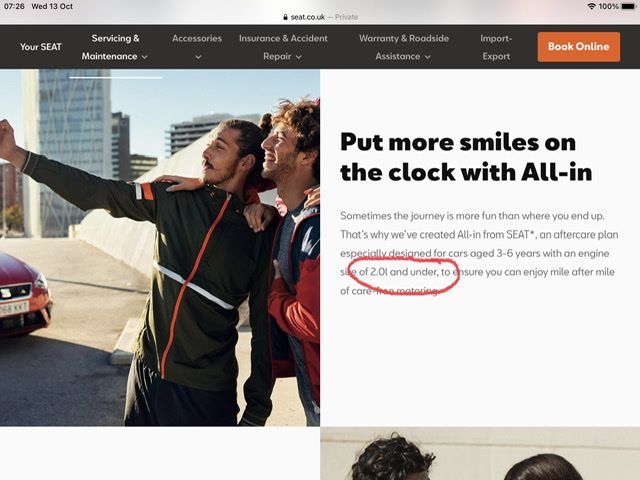Tap the padlock icon beside seat.co.uk

click(x=285, y=17)
